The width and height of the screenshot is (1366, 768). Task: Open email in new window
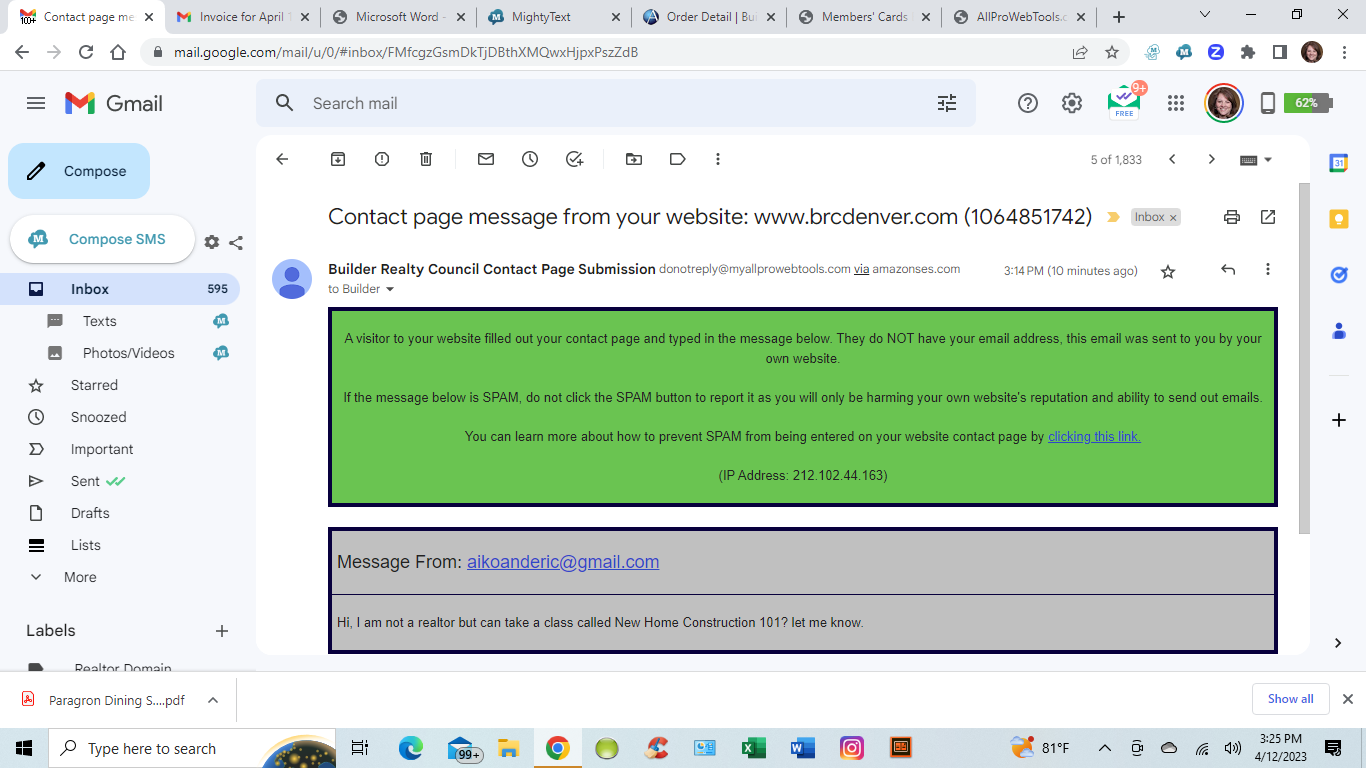(x=1268, y=217)
